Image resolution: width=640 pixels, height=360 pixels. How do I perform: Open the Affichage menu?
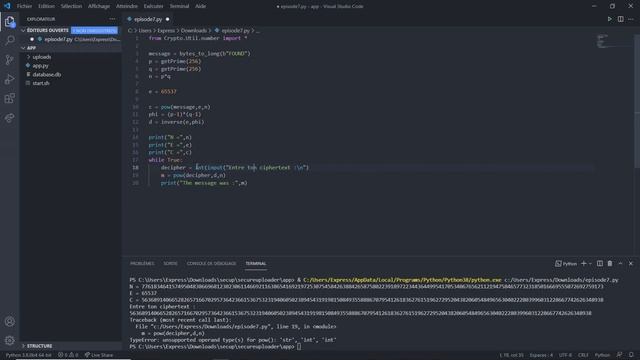[x=99, y=6]
